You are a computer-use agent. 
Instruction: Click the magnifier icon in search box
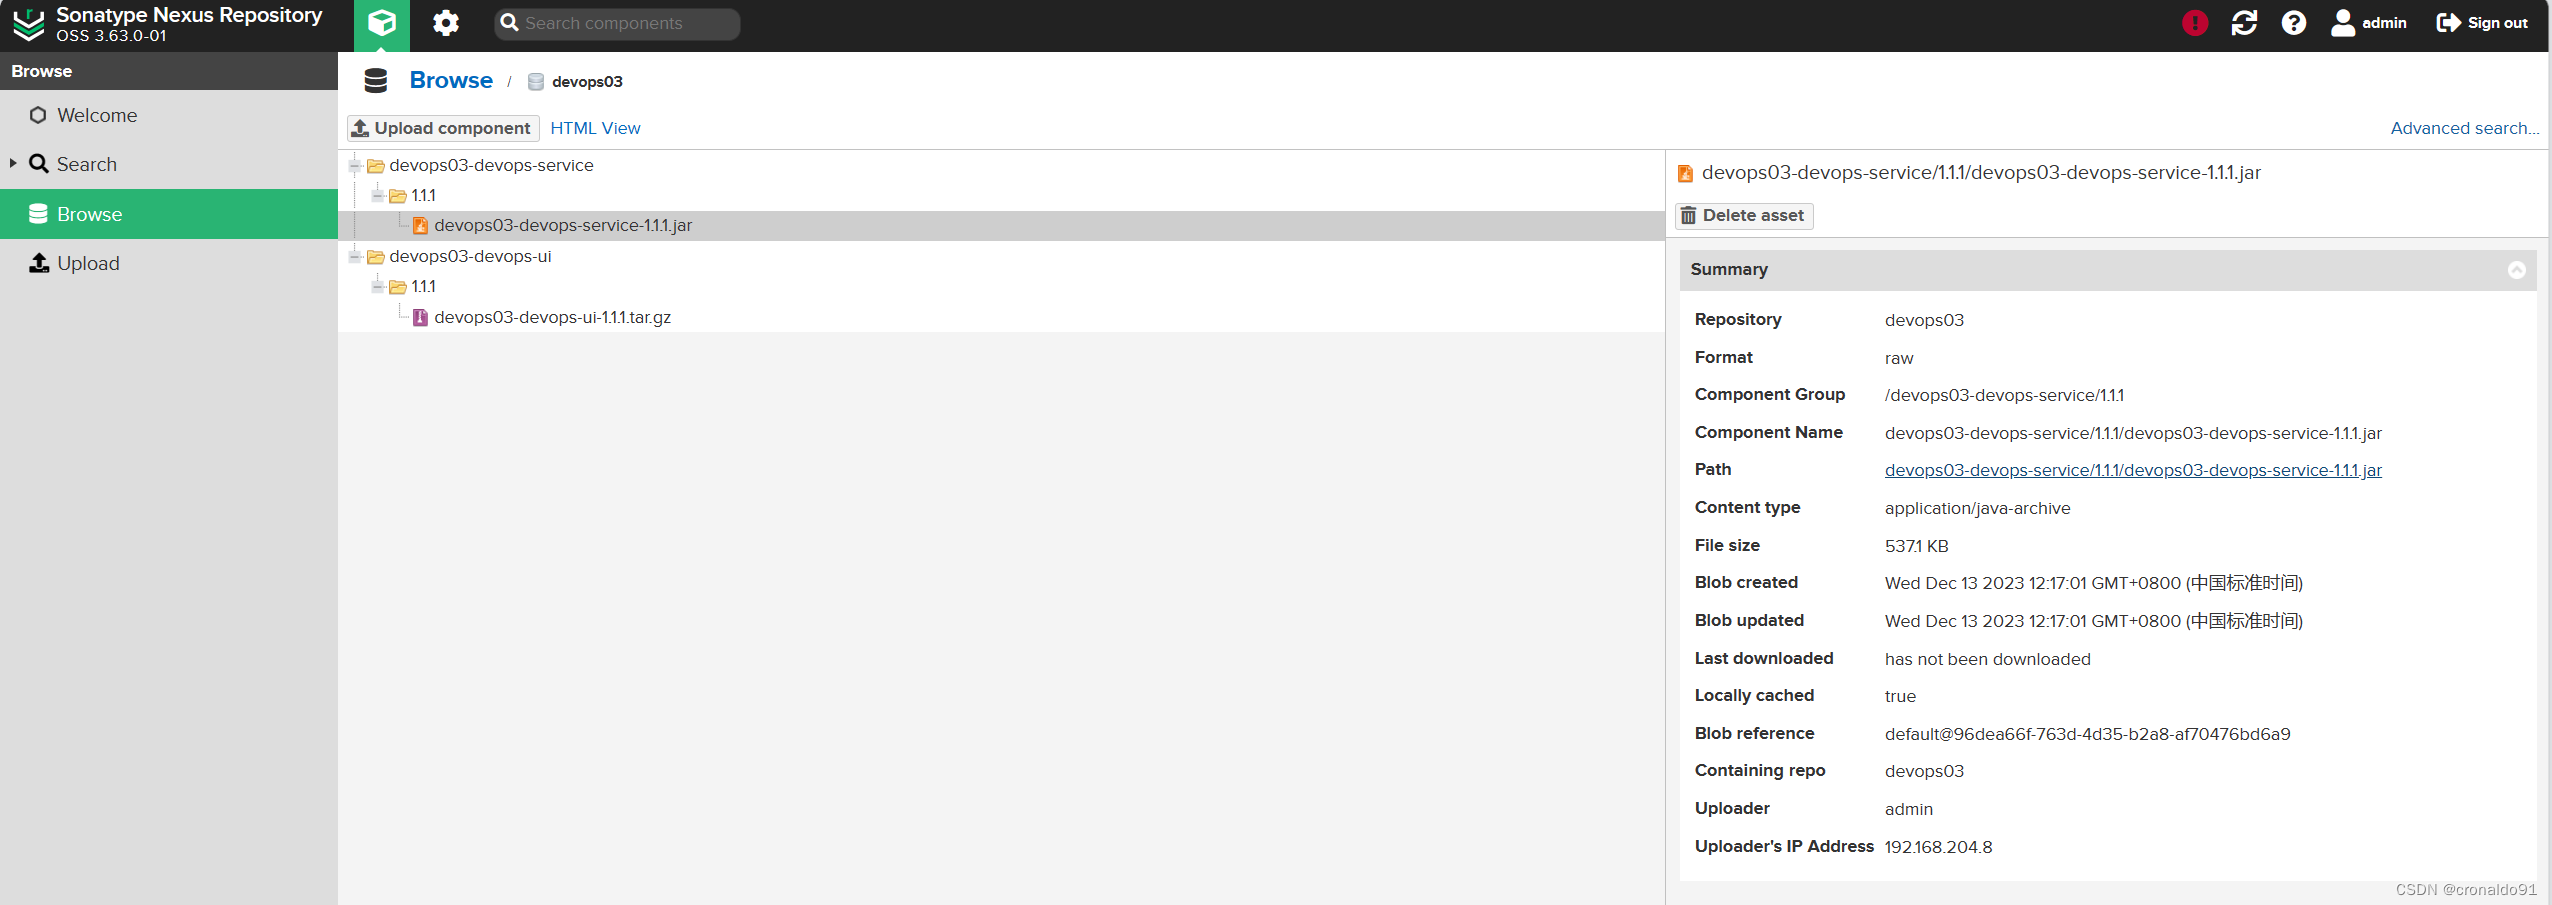coord(509,23)
